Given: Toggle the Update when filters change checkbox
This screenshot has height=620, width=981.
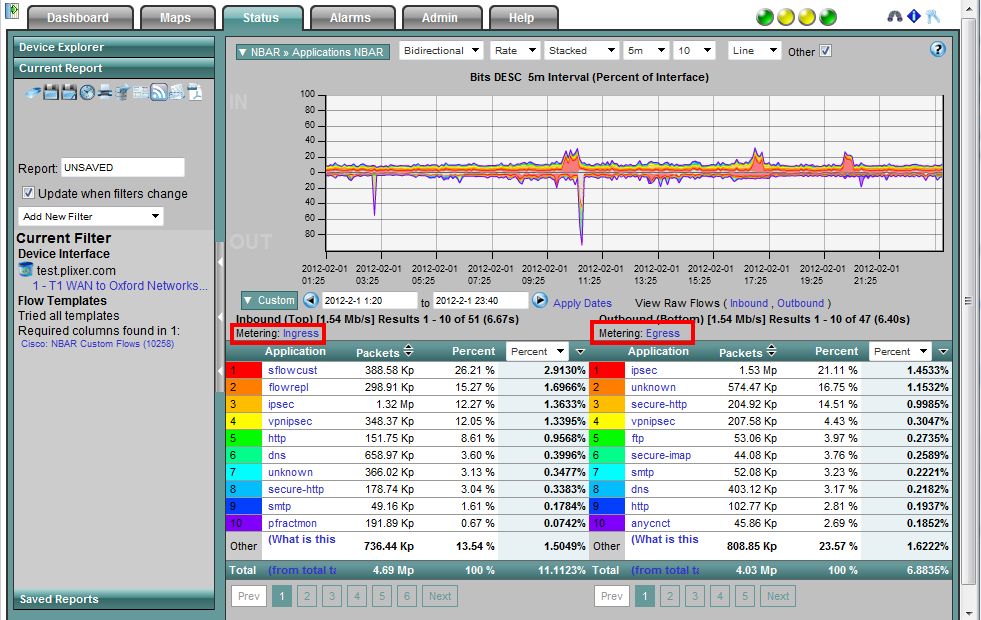Looking at the screenshot, I should [29, 193].
